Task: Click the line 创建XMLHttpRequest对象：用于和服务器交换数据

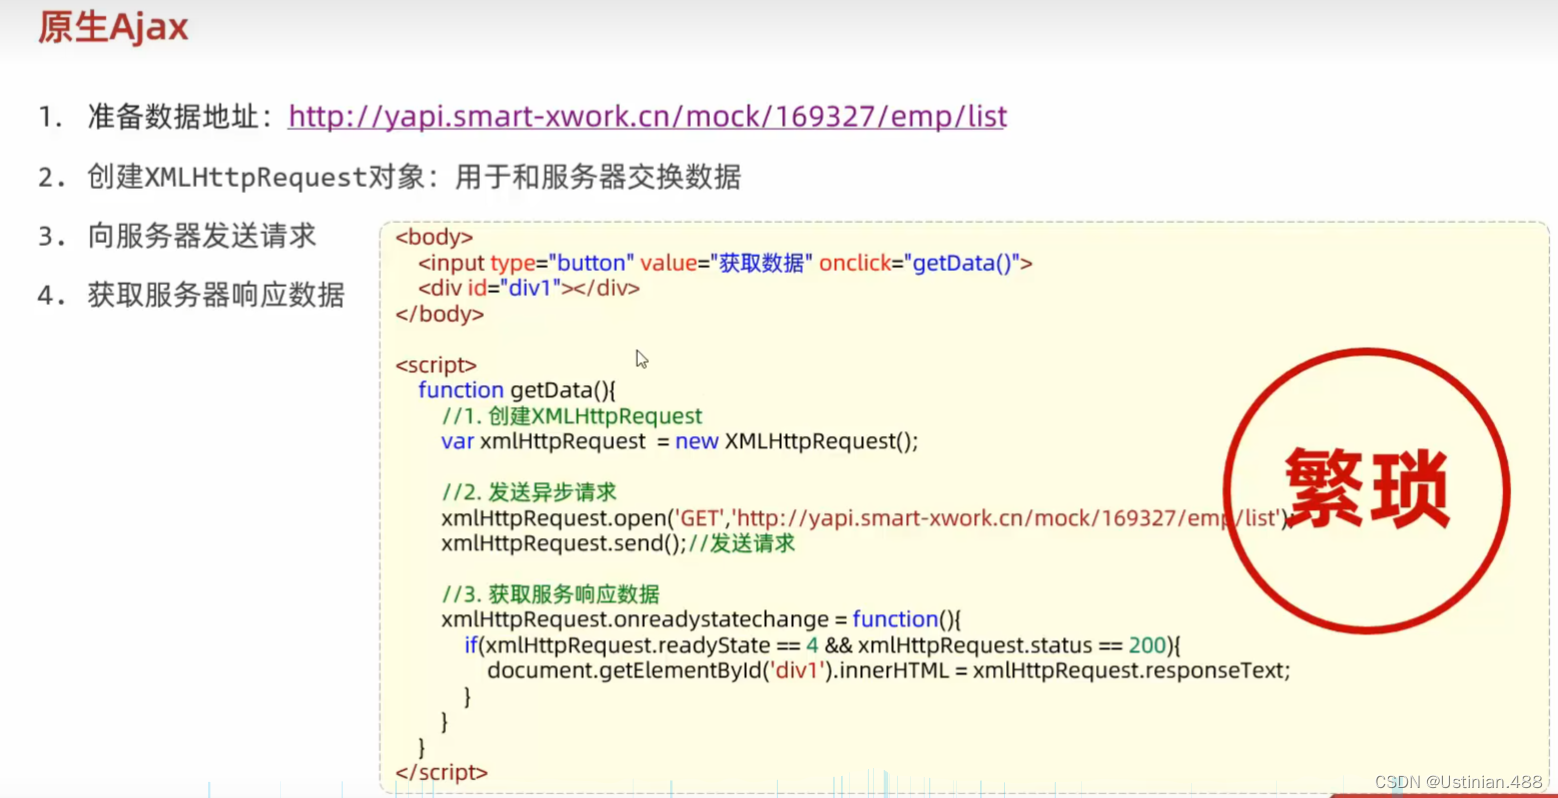Action: [414, 177]
